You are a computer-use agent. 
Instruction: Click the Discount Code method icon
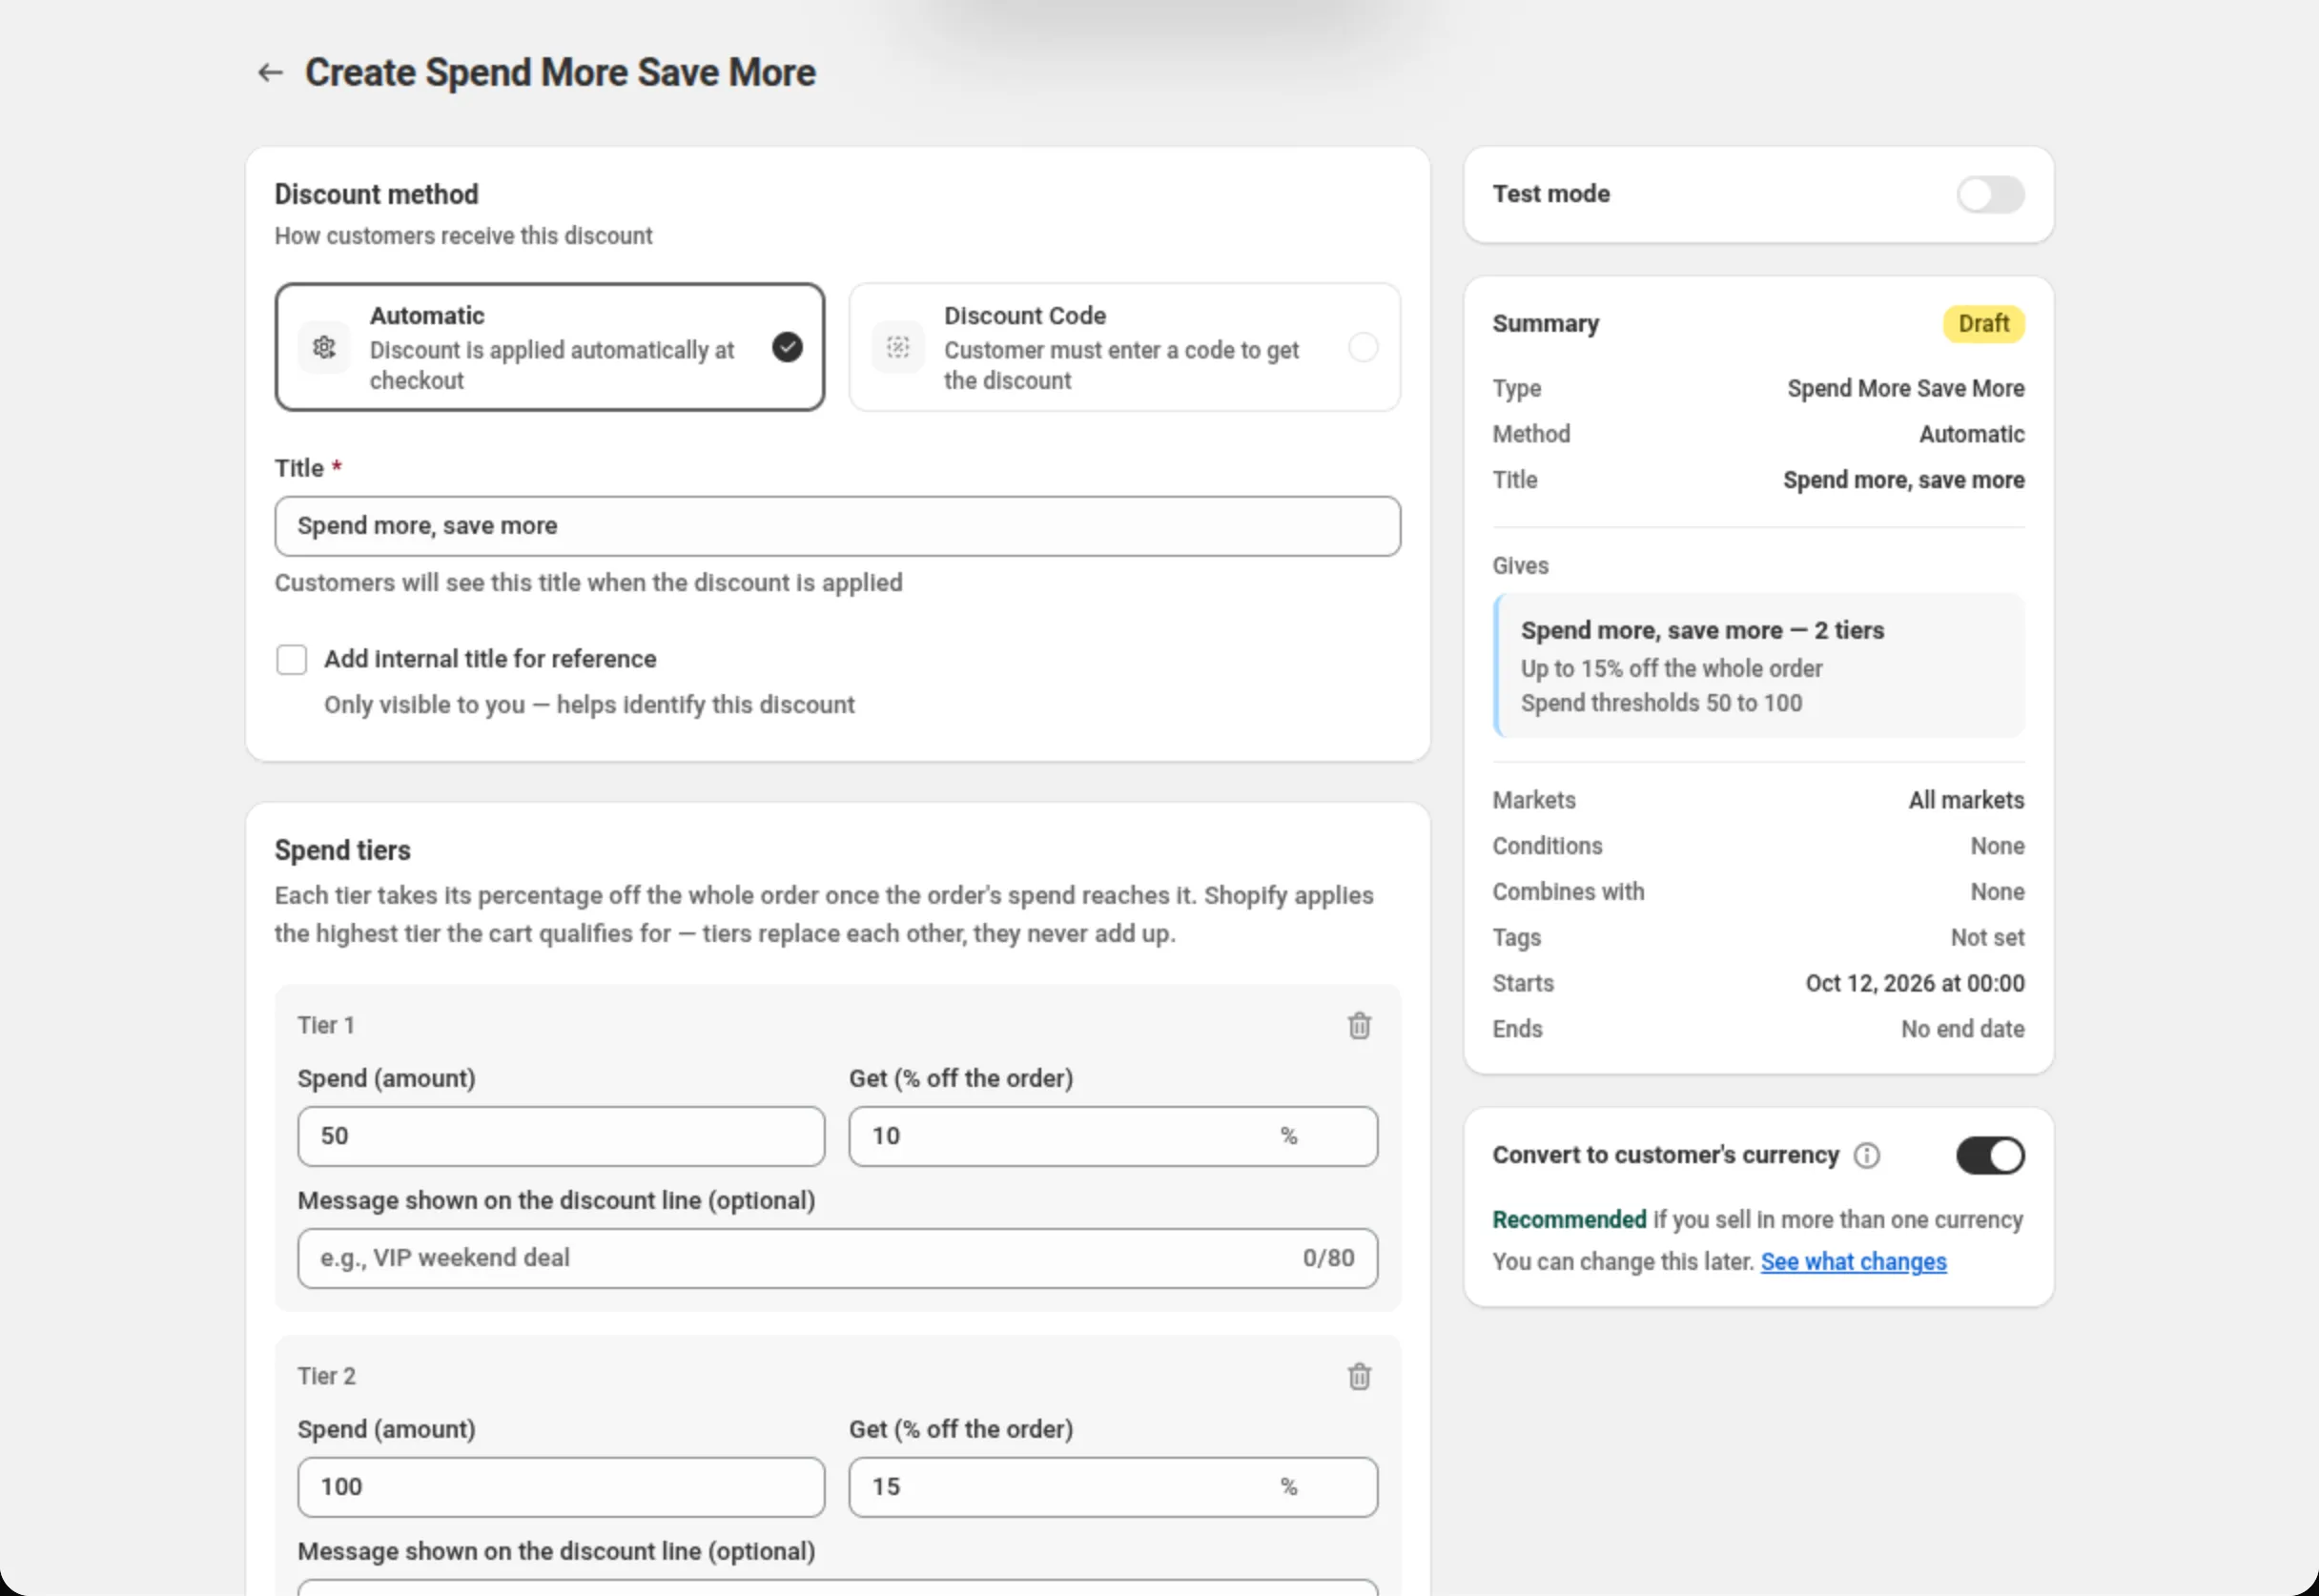(898, 347)
